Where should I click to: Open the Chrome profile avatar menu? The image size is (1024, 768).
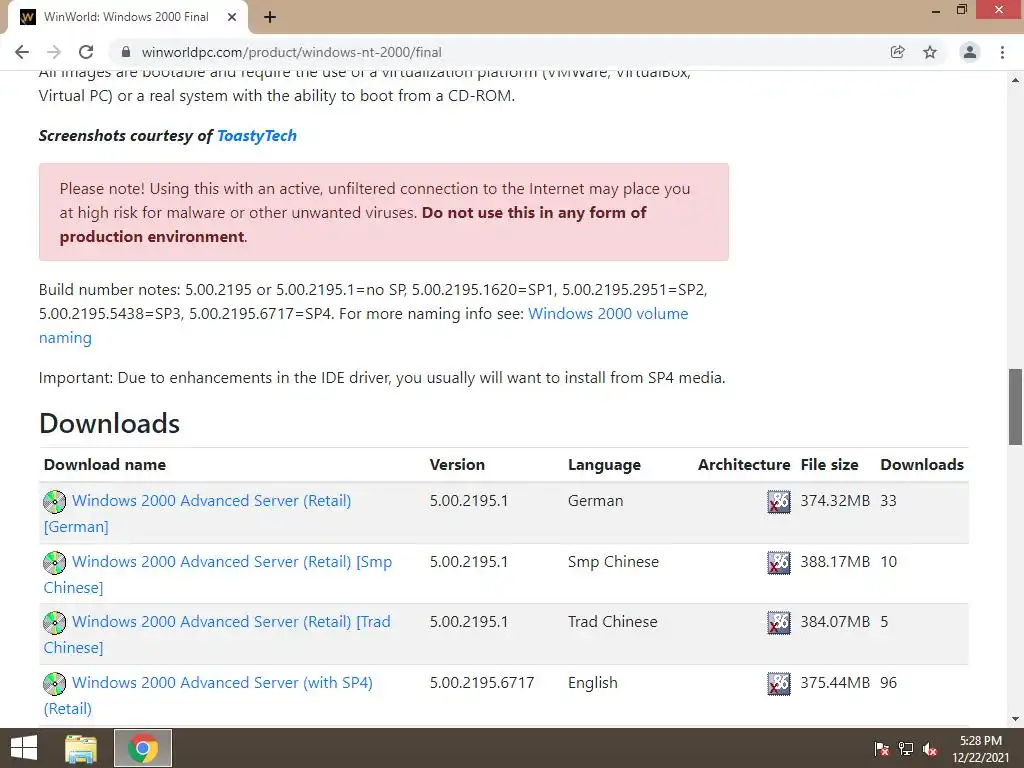point(970,52)
